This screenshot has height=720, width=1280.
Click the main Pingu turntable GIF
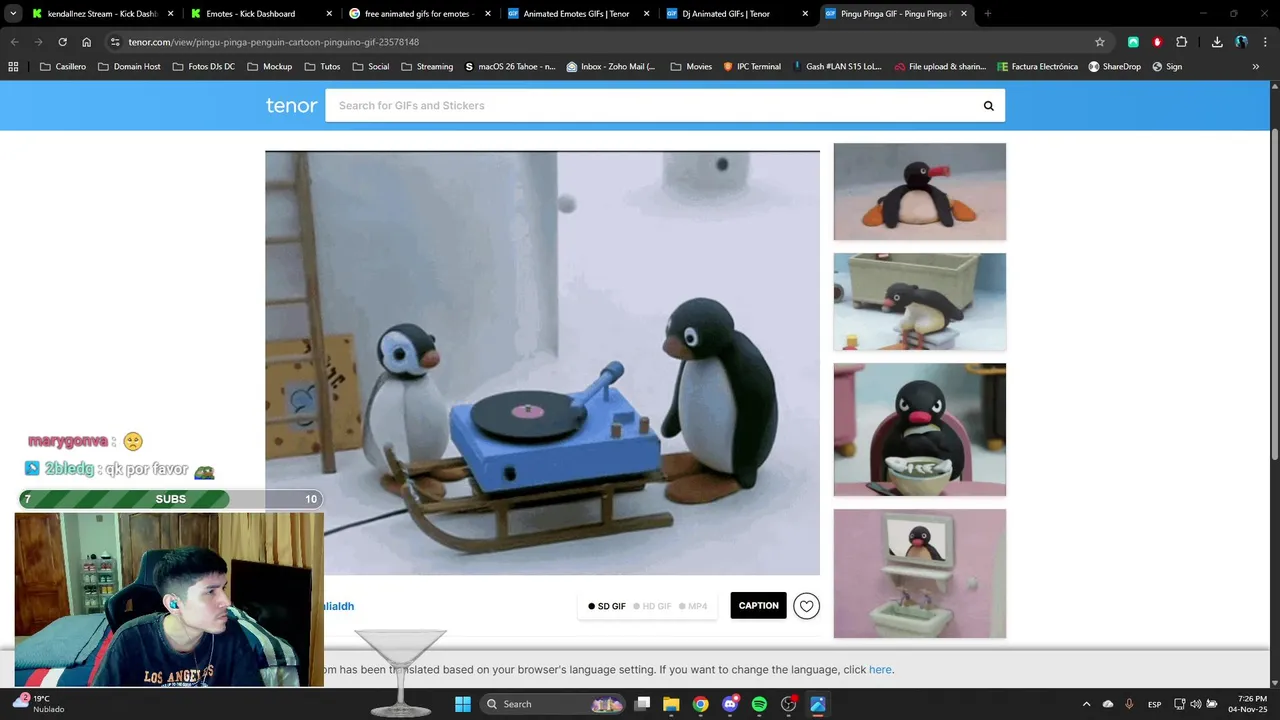(x=542, y=363)
